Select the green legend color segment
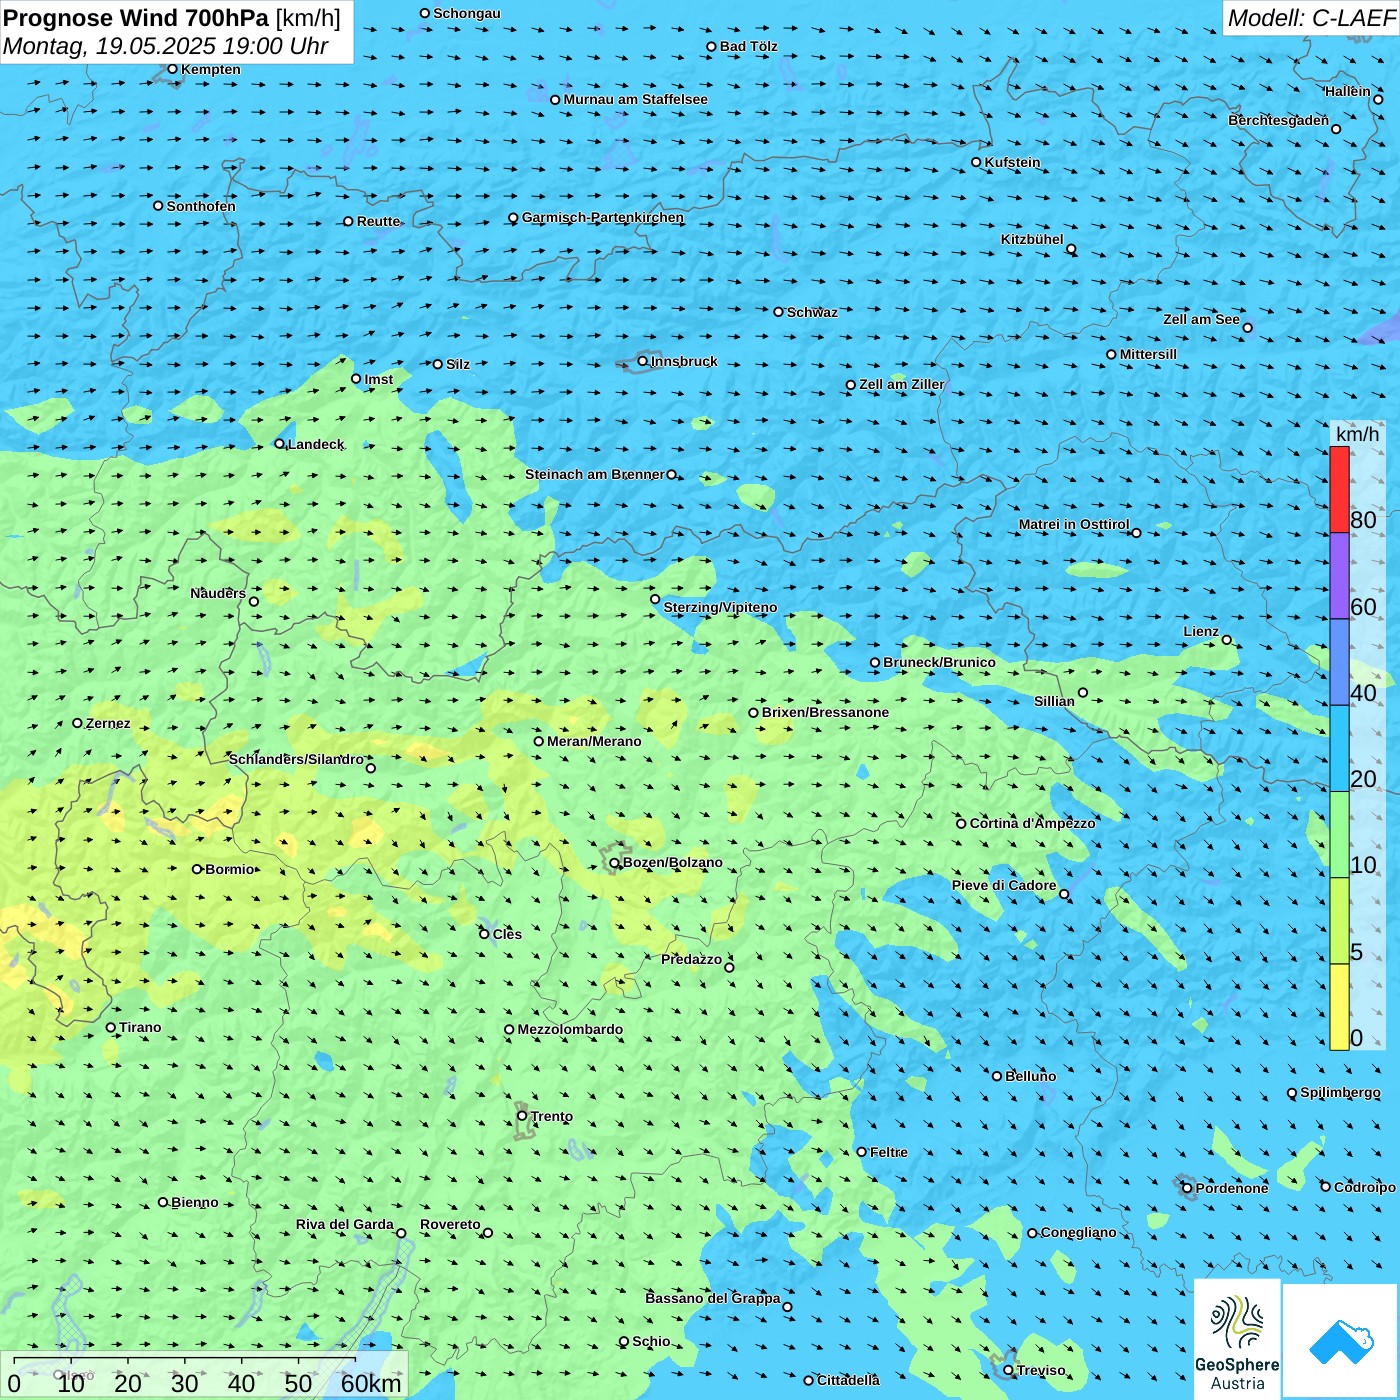The height and width of the screenshot is (1400, 1400). point(1339,835)
